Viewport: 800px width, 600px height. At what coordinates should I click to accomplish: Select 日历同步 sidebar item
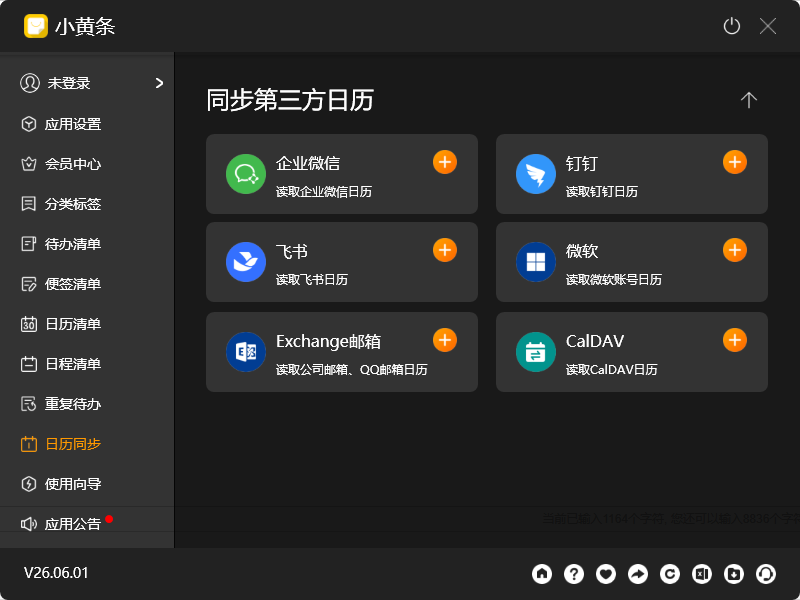click(87, 444)
